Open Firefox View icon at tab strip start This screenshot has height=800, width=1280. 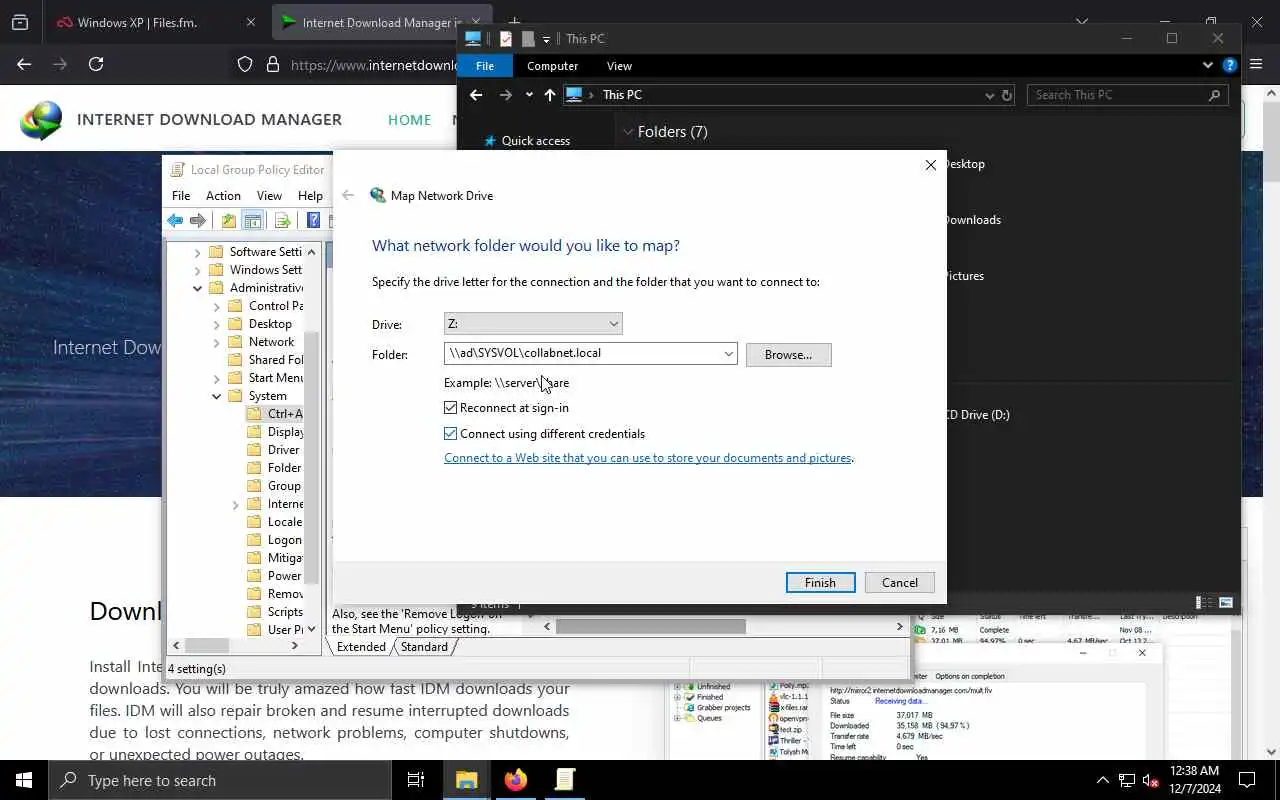click(x=20, y=22)
